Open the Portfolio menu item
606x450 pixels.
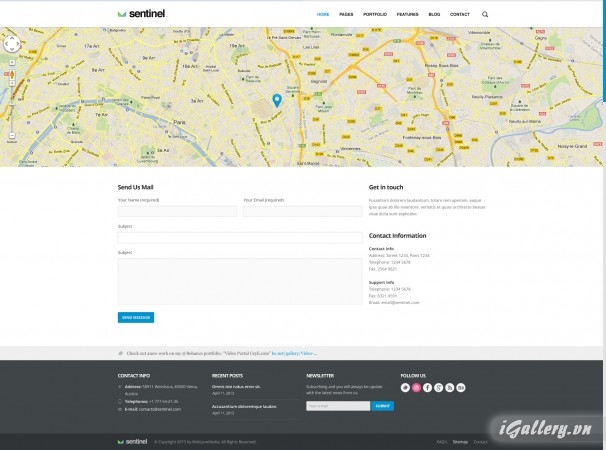[x=374, y=15]
